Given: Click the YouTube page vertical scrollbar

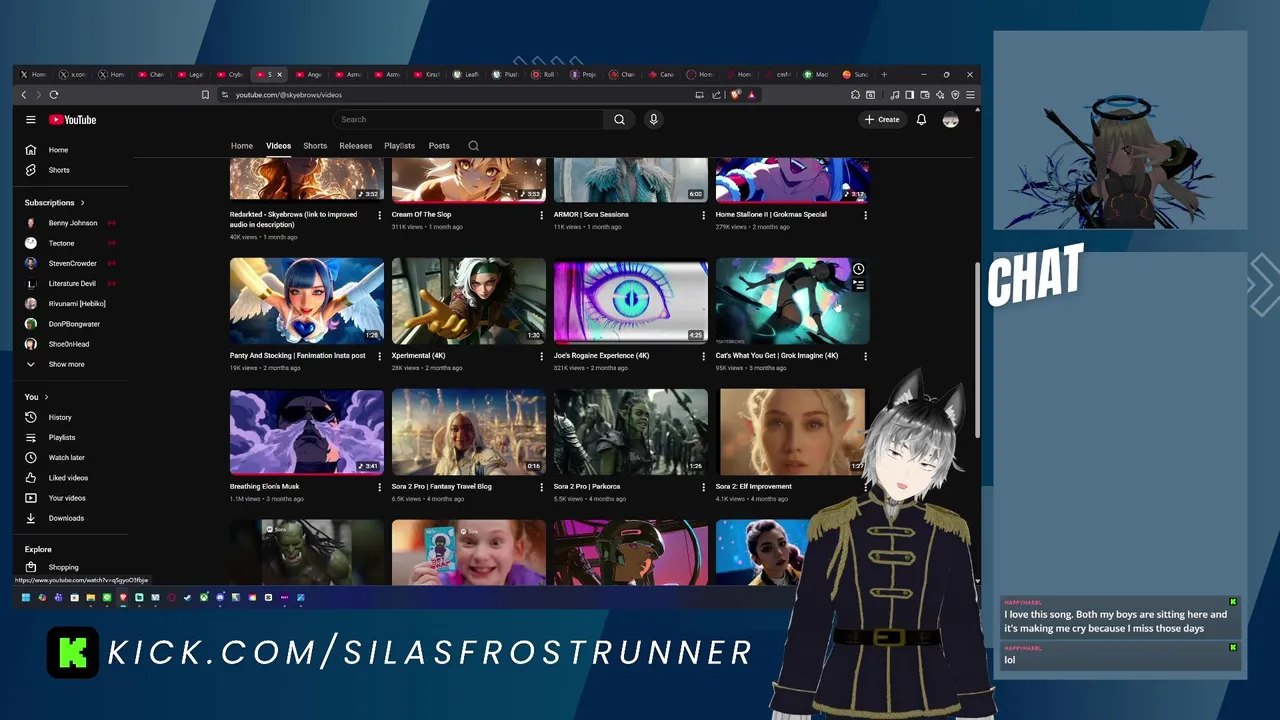Looking at the screenshot, I should pyautogui.click(x=977, y=350).
